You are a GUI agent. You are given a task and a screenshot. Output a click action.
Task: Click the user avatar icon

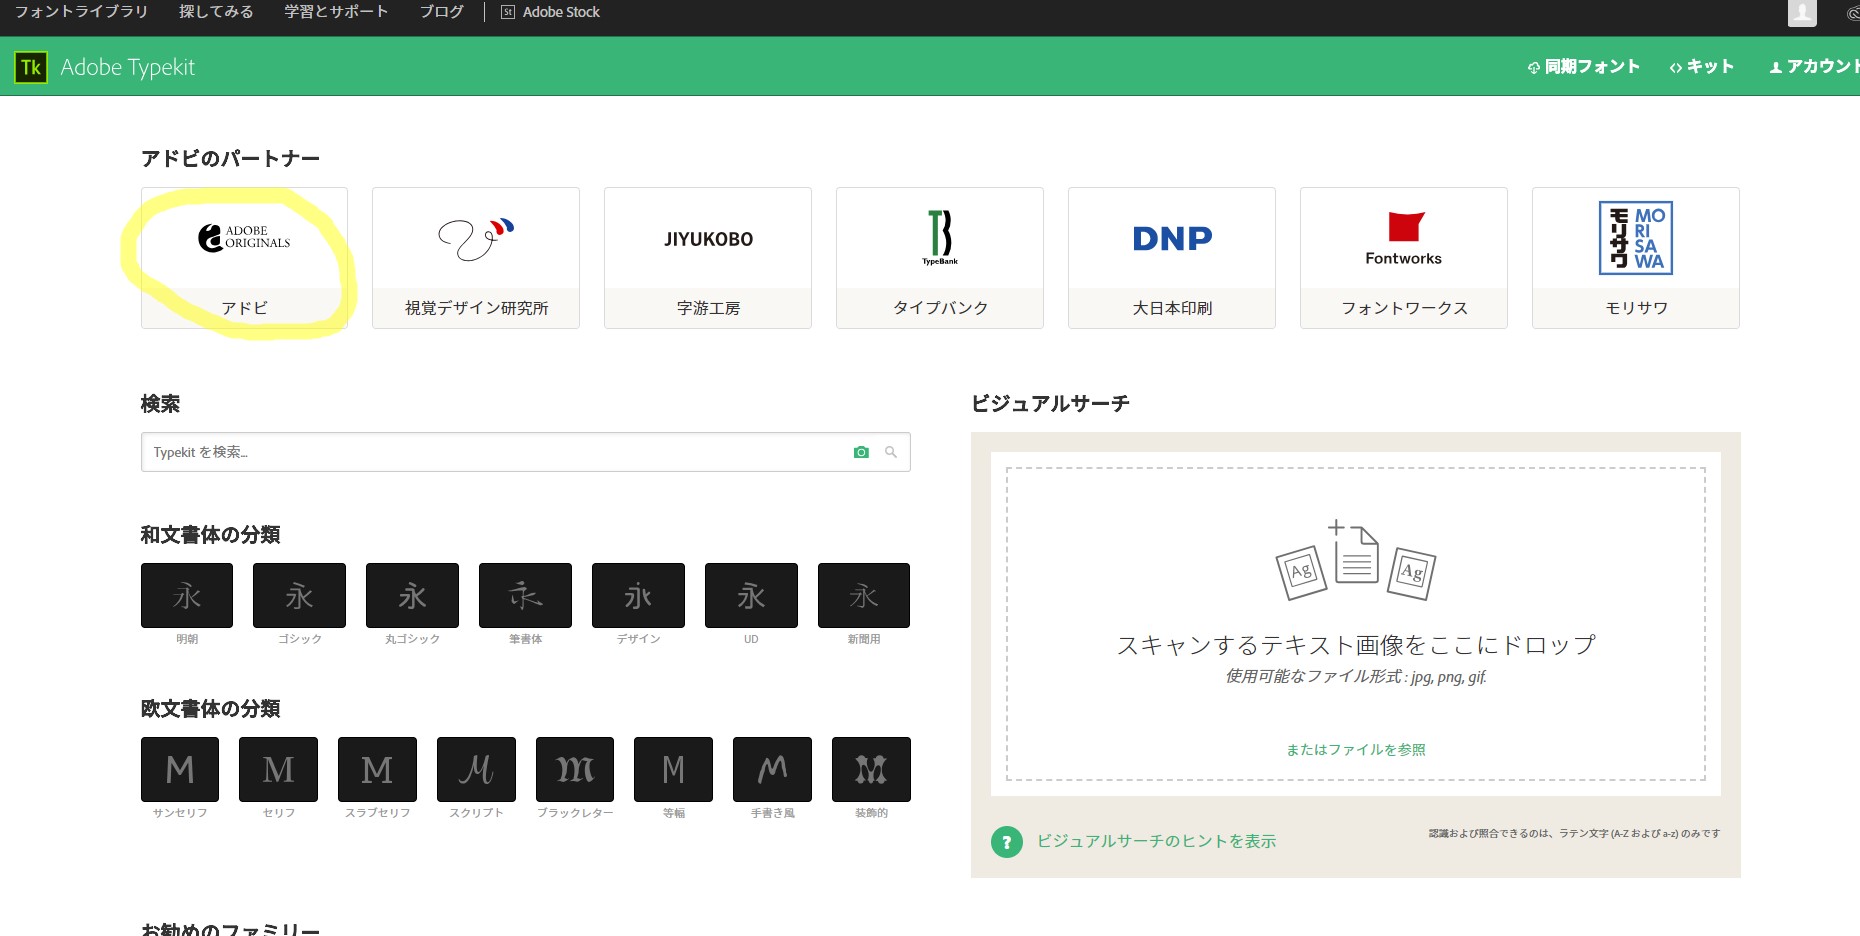coord(1802,12)
